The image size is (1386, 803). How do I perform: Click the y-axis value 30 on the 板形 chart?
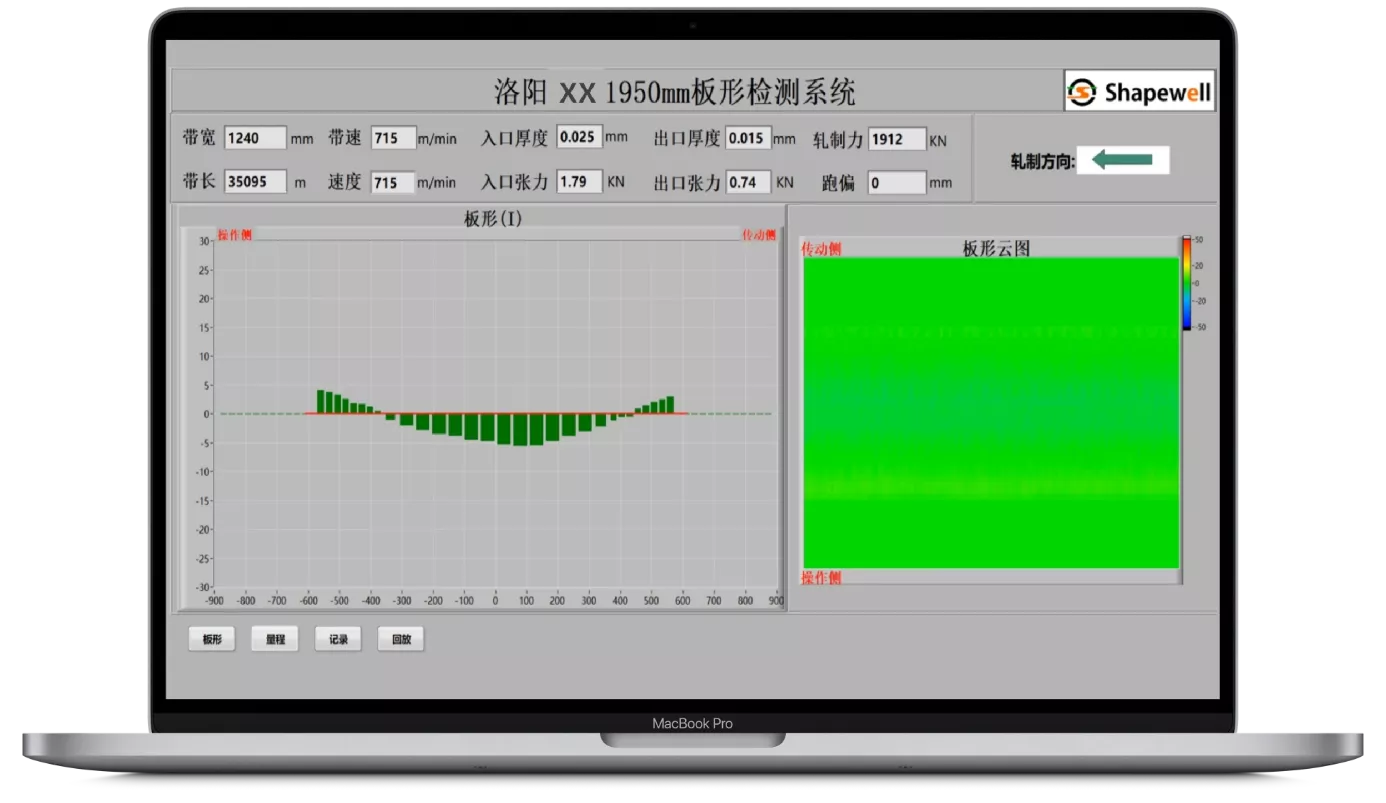pyautogui.click(x=204, y=241)
